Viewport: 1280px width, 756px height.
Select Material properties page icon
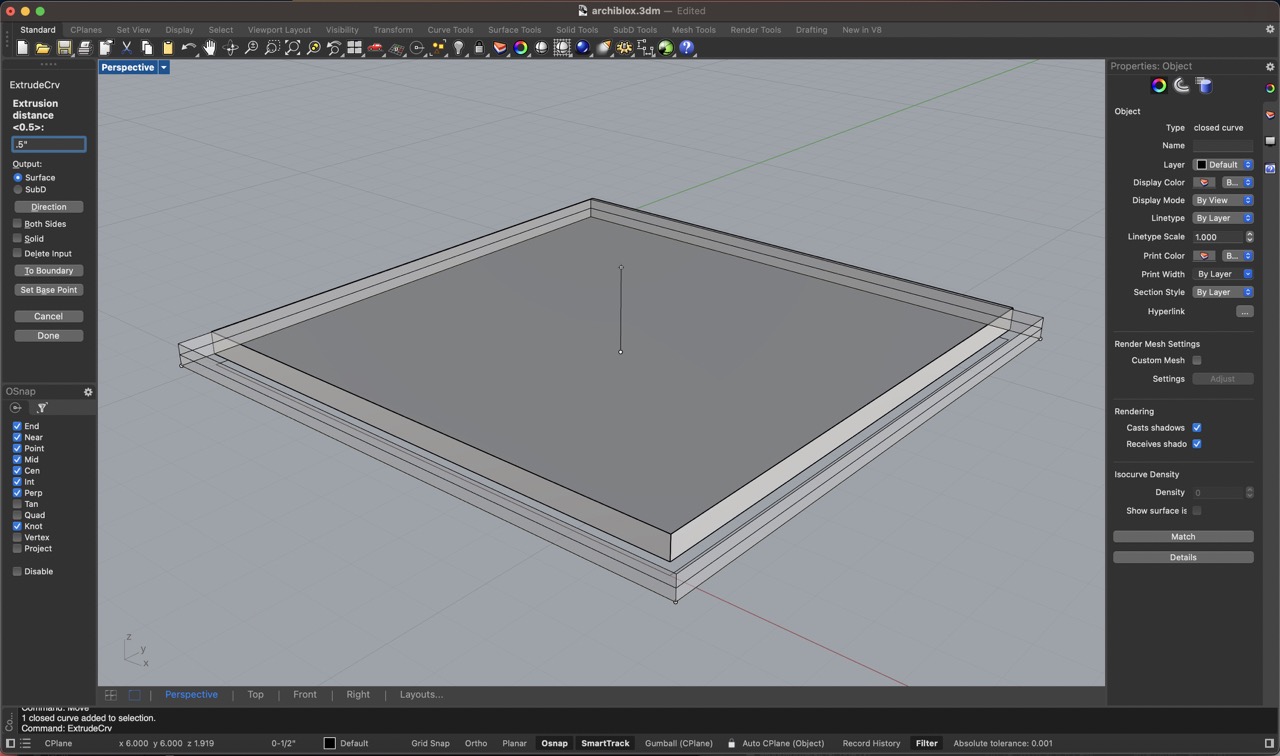(1181, 86)
